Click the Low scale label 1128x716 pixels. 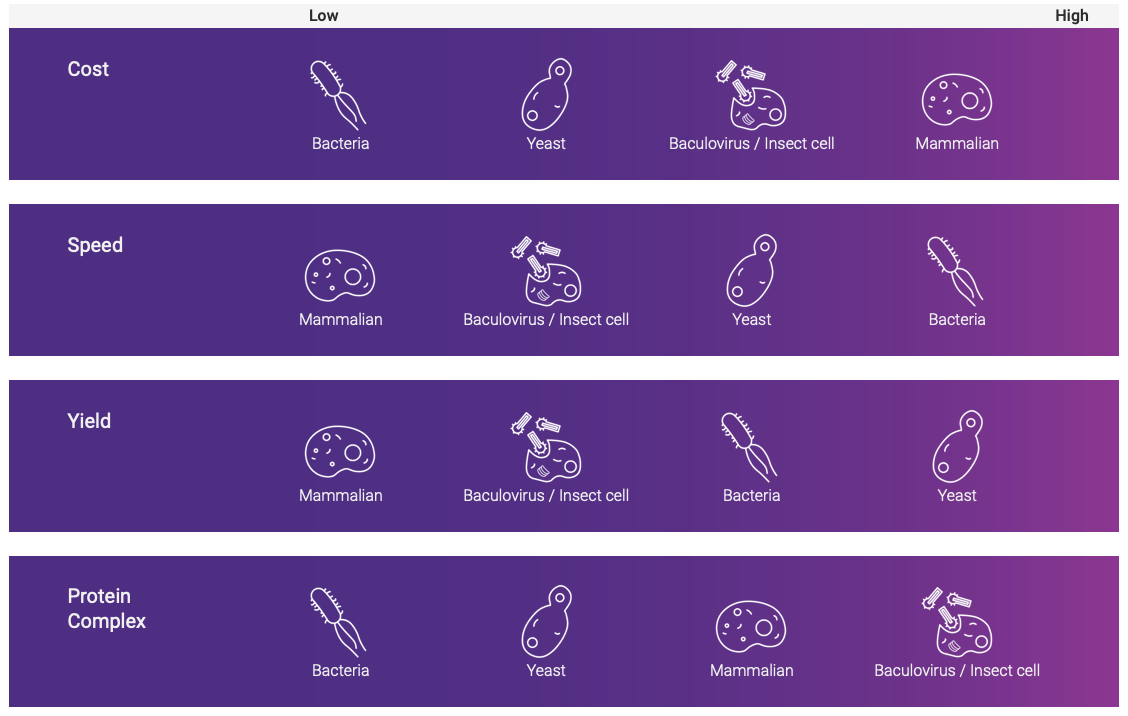[x=323, y=15]
